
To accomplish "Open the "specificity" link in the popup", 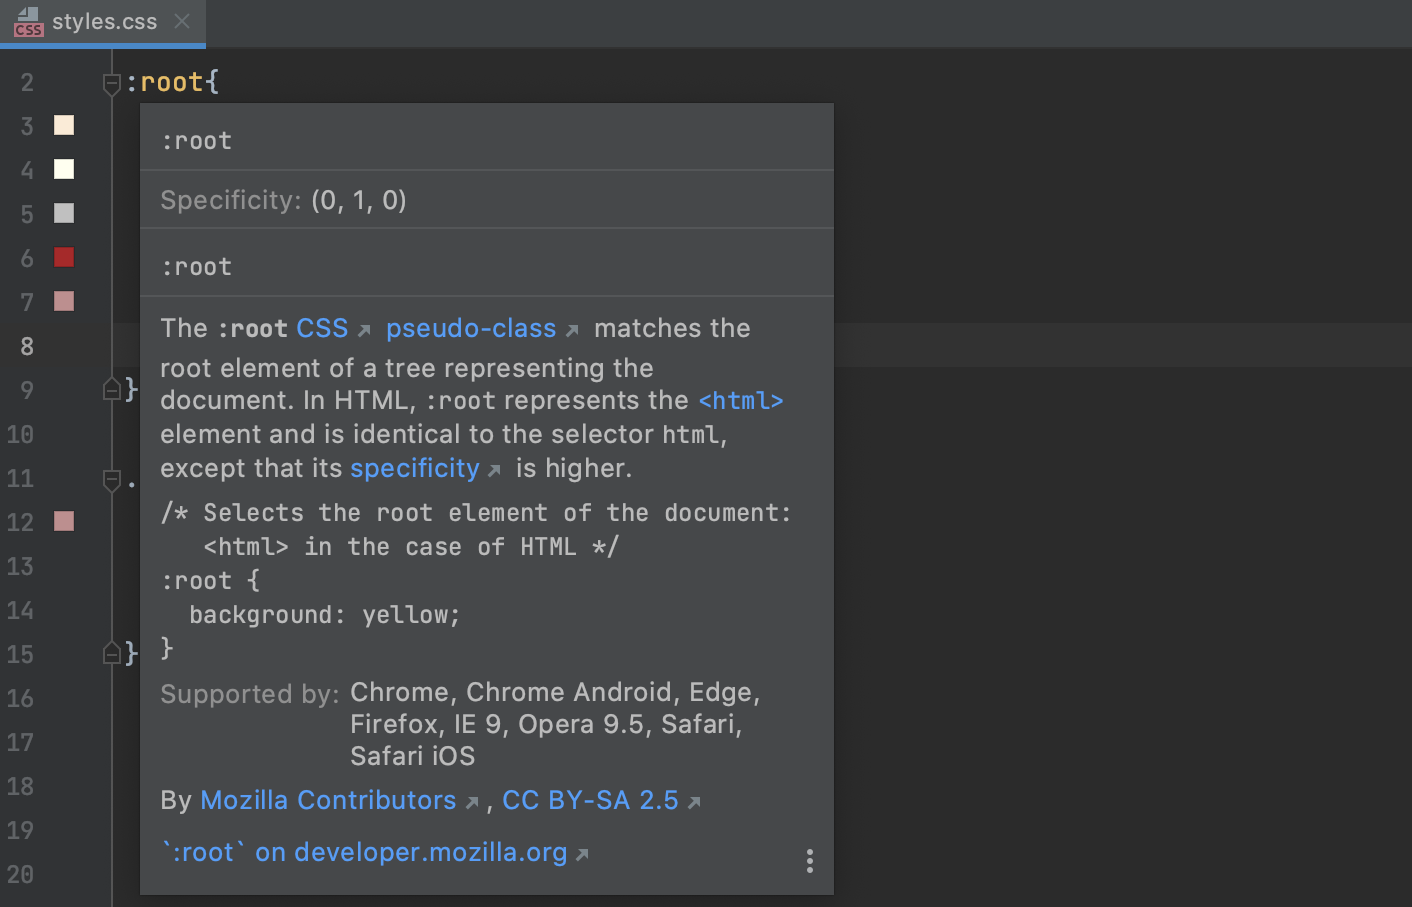I will (x=414, y=468).
